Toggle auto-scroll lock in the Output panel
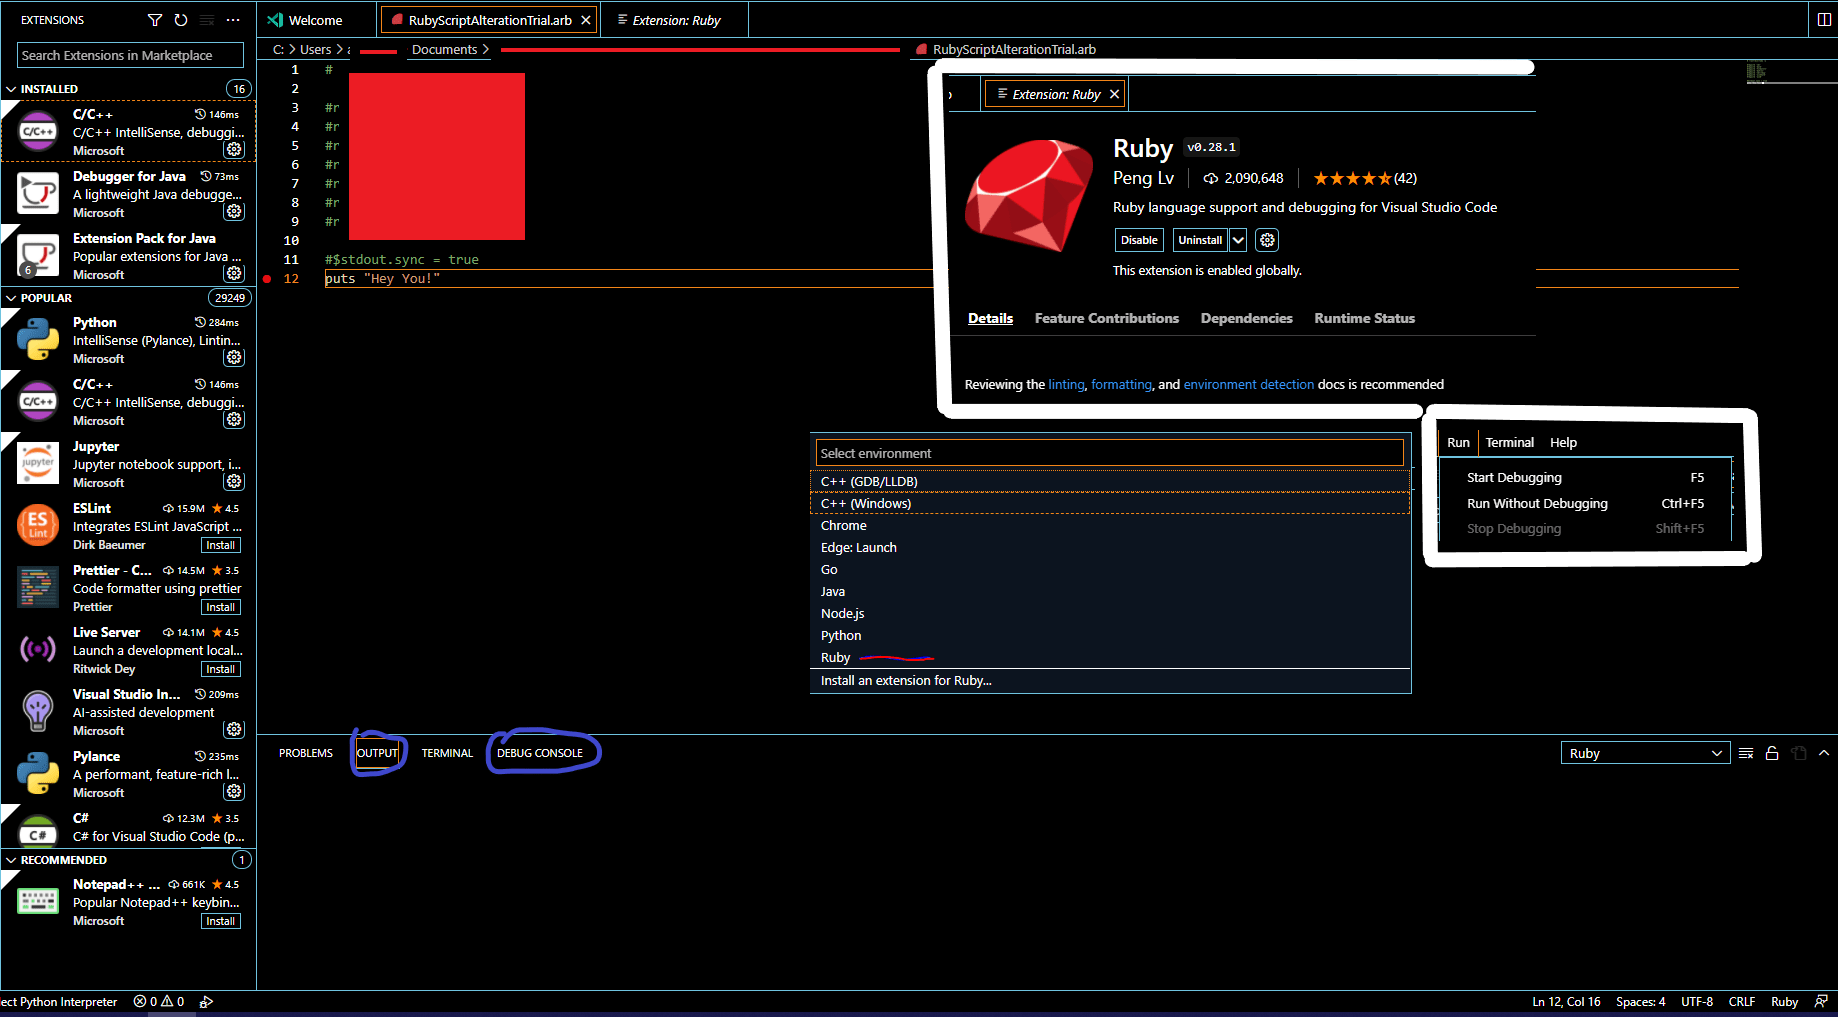 click(x=1772, y=752)
